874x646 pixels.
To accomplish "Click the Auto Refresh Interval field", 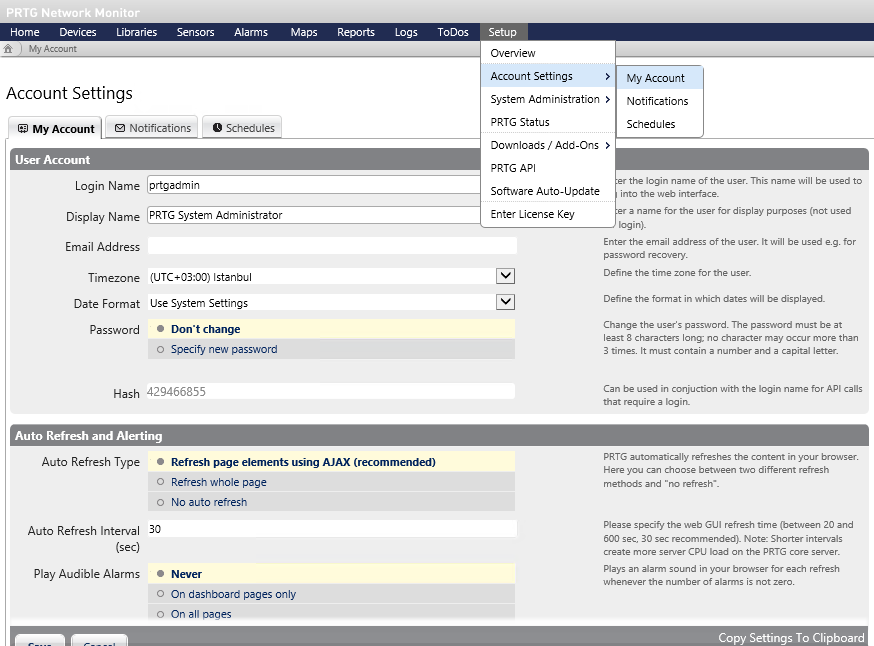I will coord(332,529).
